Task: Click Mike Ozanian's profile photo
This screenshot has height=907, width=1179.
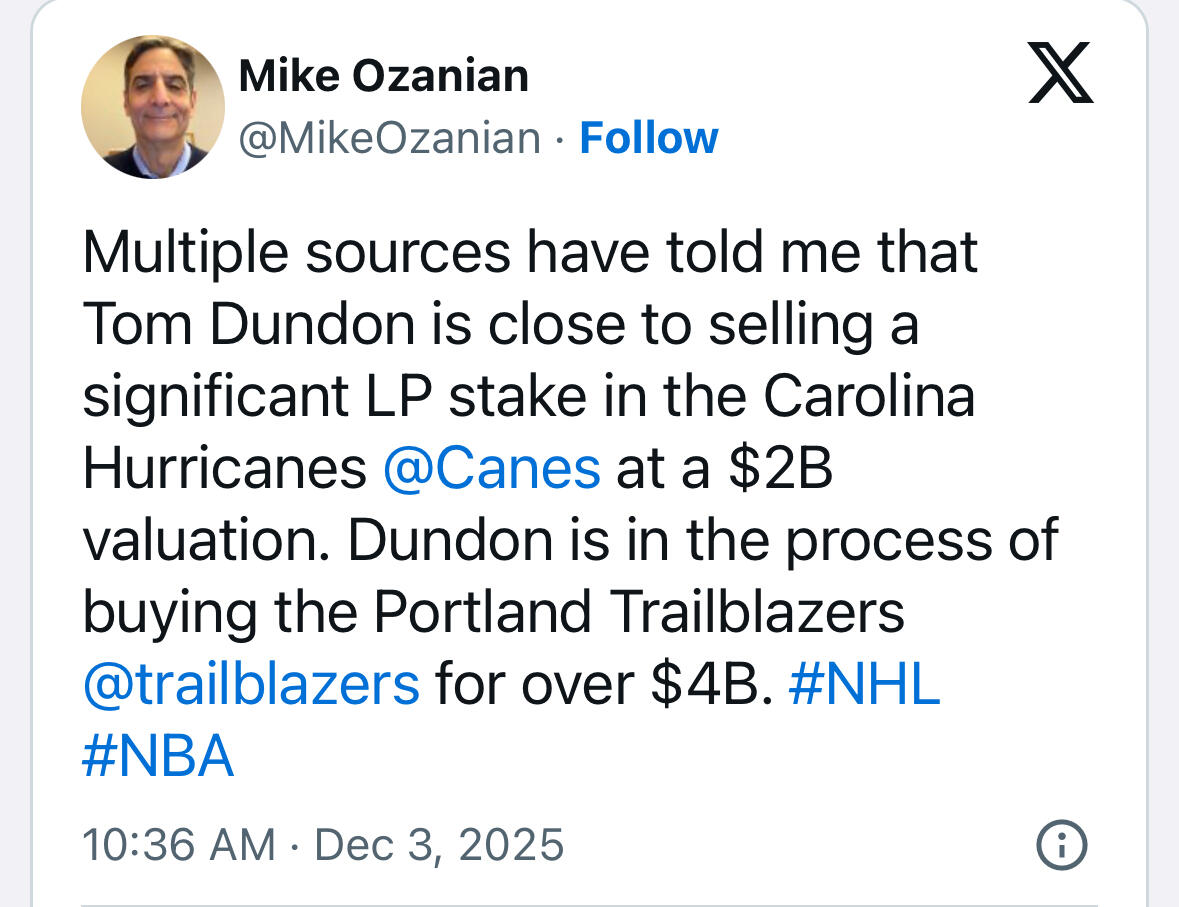Action: pos(152,107)
